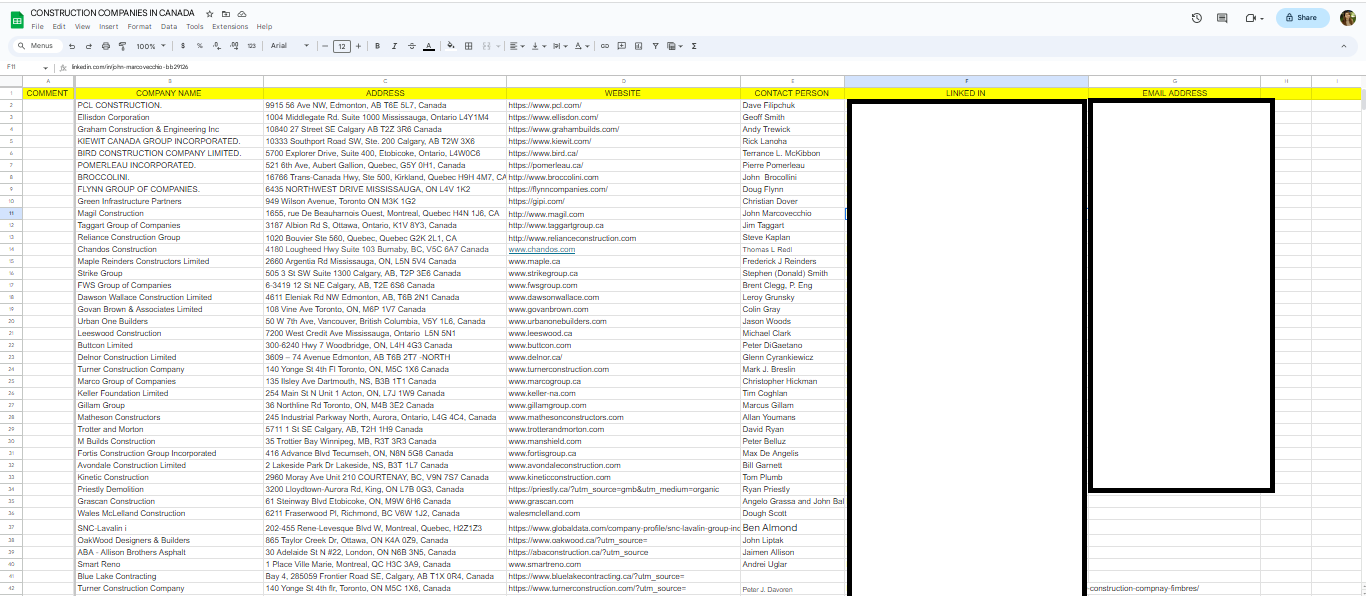Format cells as percent

200,46
